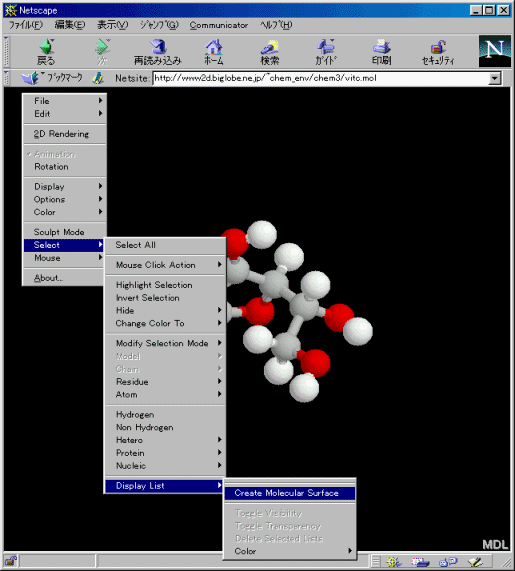Expand the File submenu in Chime menu
Image resolution: width=515 pixels, height=571 pixels.
tap(64, 101)
